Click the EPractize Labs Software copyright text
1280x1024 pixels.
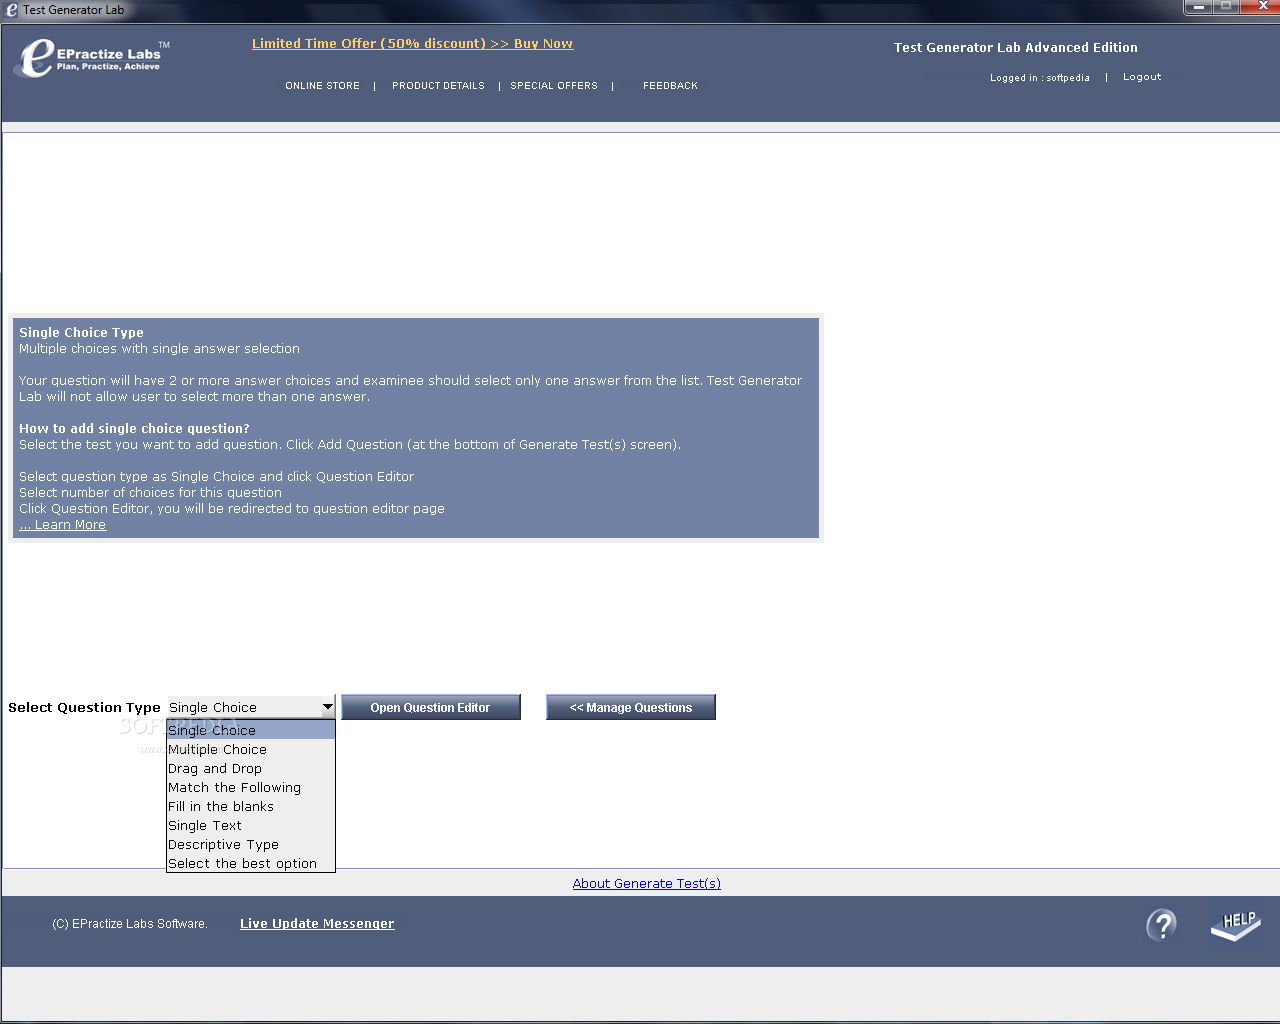click(x=130, y=924)
